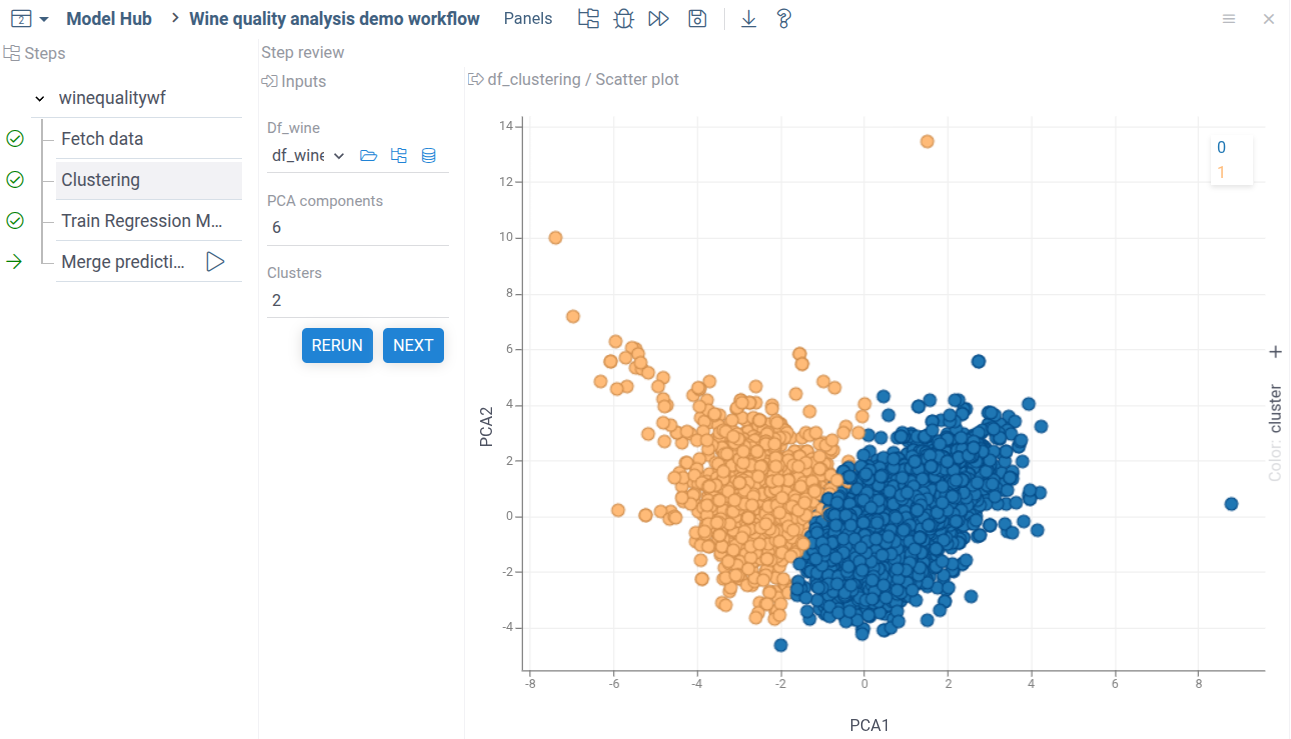Open the workflow panels layout icon
The height and width of the screenshot is (739, 1291).
pos(588,18)
